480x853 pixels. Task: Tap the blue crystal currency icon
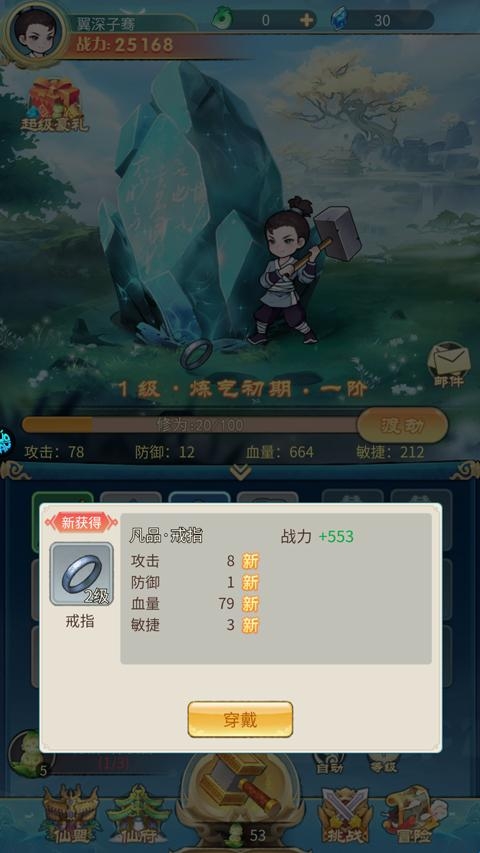[x=339, y=21]
